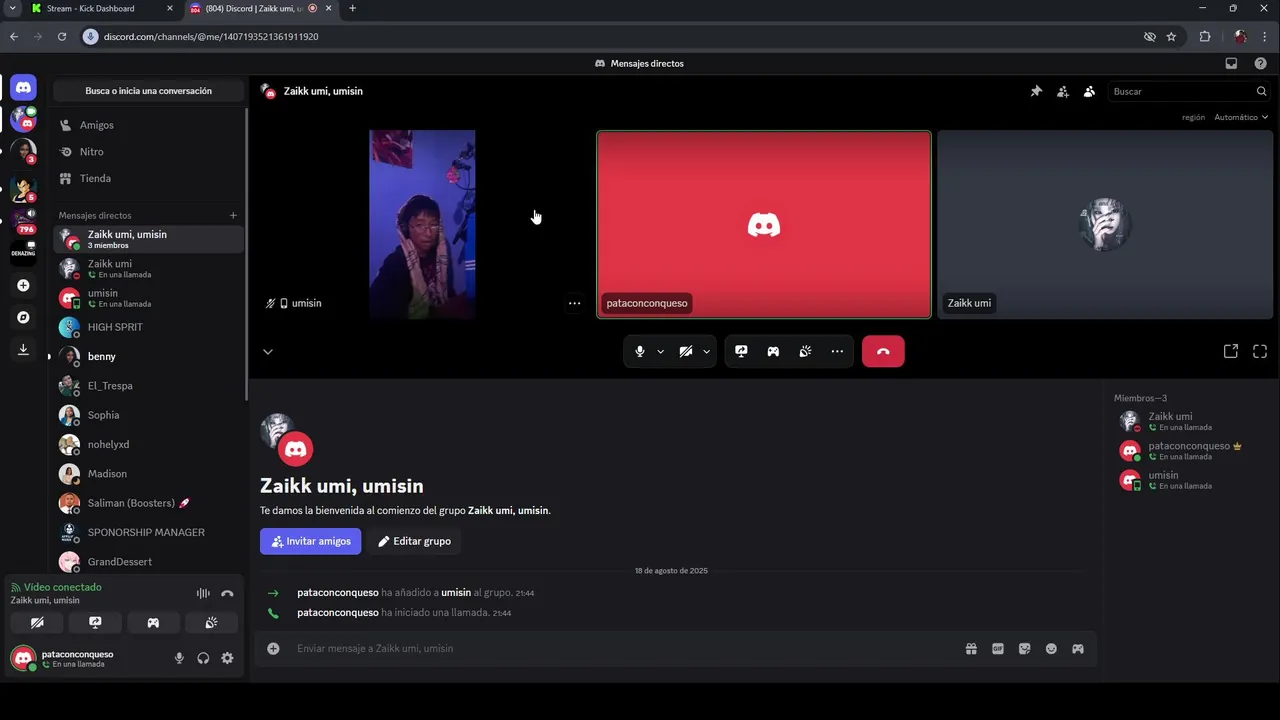Open DM with Sophia
This screenshot has height=720, width=1280.
tap(148, 415)
